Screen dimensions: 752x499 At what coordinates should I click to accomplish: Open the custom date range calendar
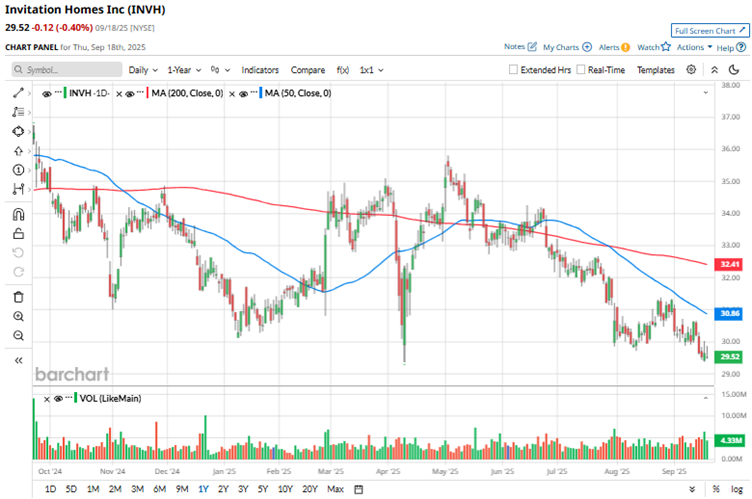click(359, 489)
